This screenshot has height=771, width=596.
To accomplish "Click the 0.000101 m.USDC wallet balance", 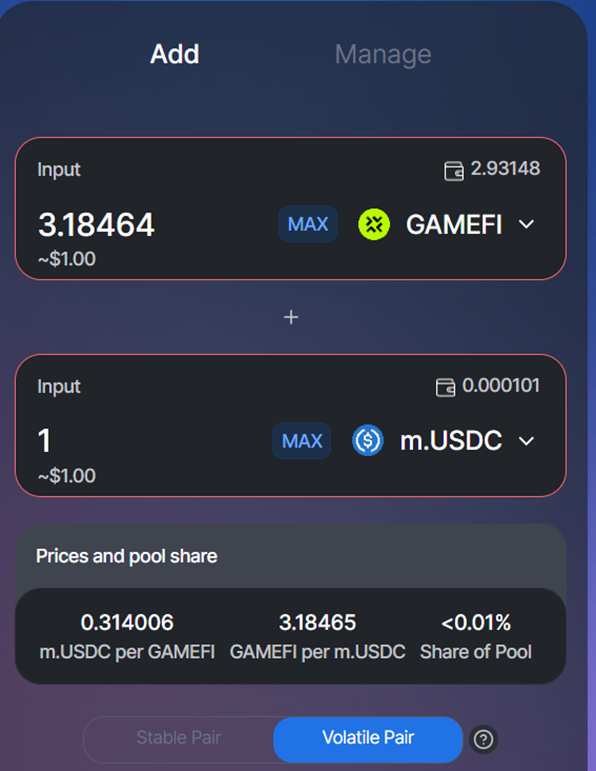I will click(501, 385).
